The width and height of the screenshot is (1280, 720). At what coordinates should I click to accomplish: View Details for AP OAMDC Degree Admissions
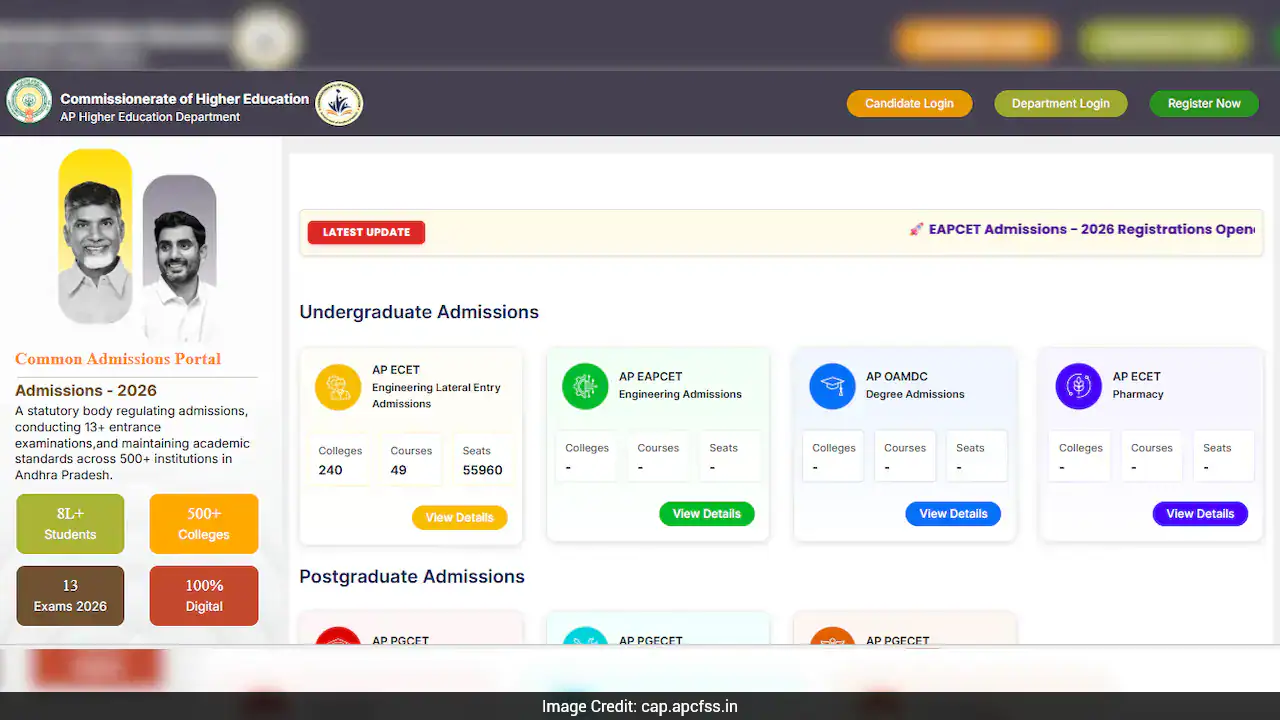pos(953,514)
